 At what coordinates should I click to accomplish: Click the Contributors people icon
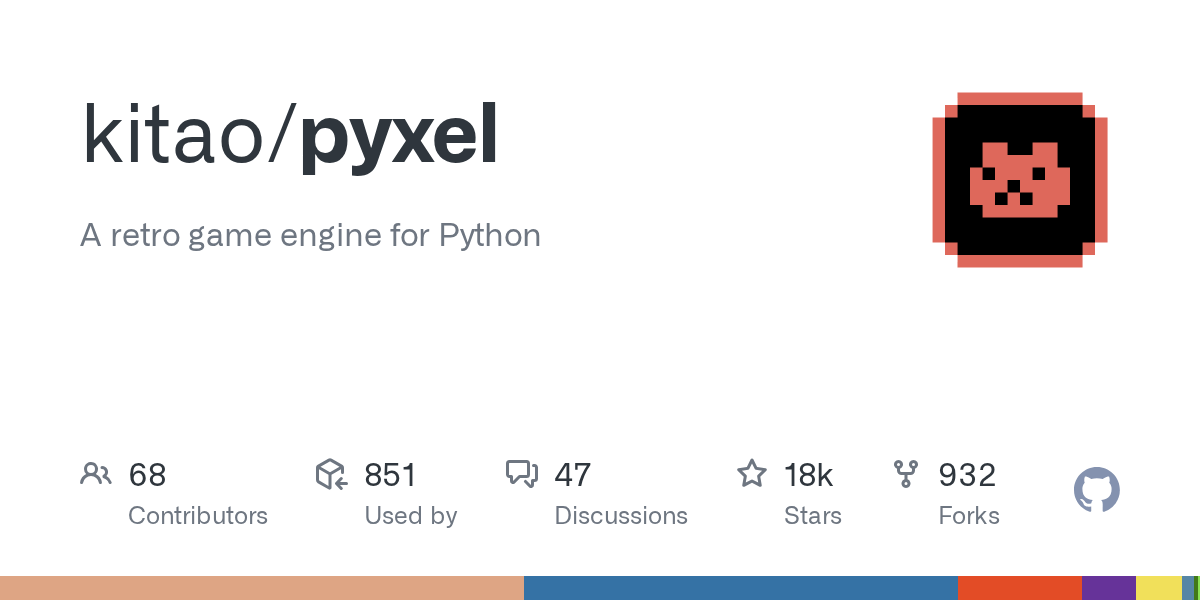(96, 474)
